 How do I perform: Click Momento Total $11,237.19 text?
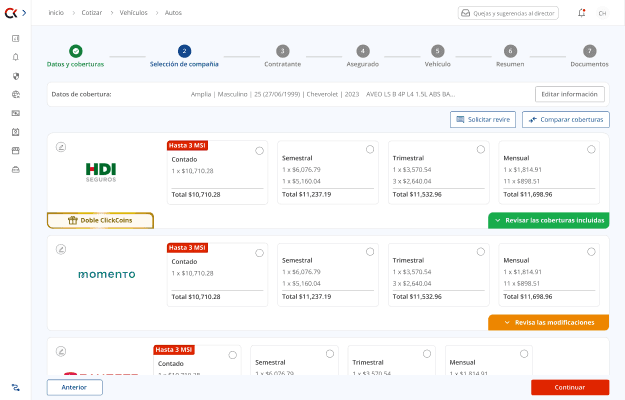[307, 296]
